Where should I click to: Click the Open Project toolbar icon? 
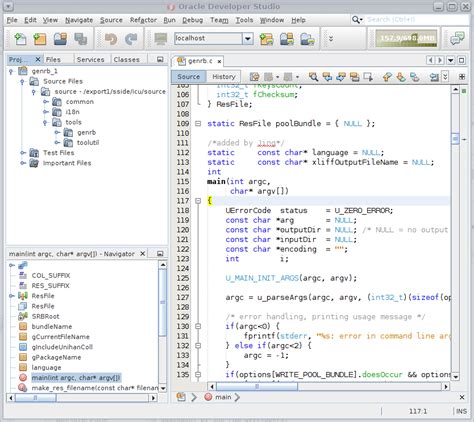point(60,39)
